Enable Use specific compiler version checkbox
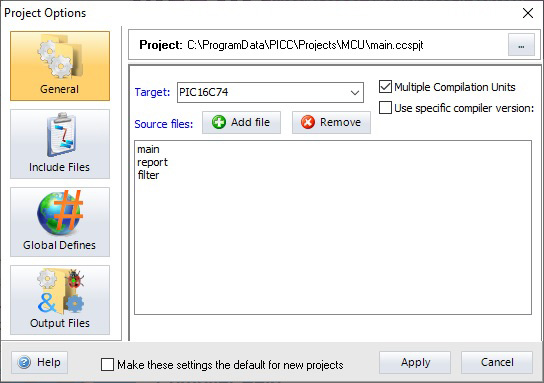 click(x=385, y=108)
